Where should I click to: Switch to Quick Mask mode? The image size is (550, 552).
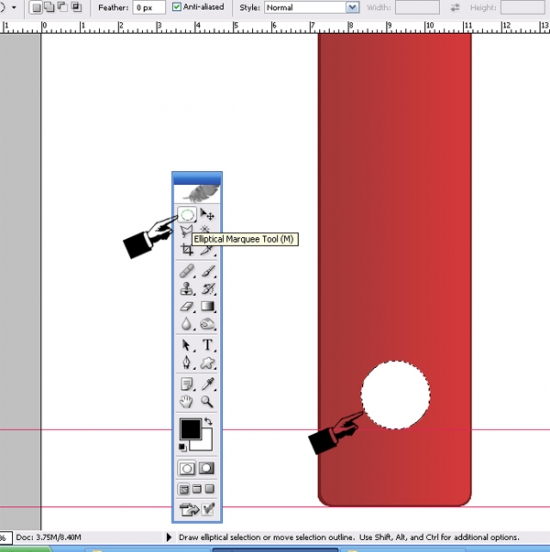coord(207,468)
